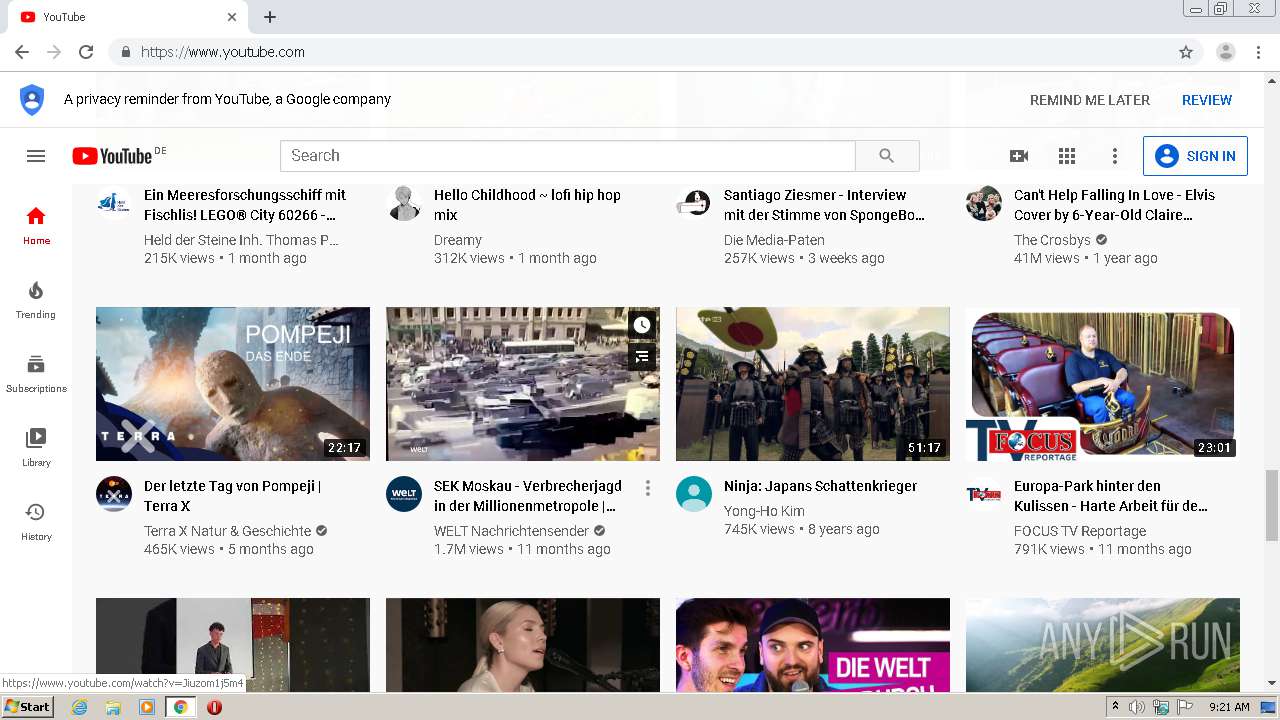Click the browser address bar URL
The image size is (1280, 720).
click(x=223, y=52)
